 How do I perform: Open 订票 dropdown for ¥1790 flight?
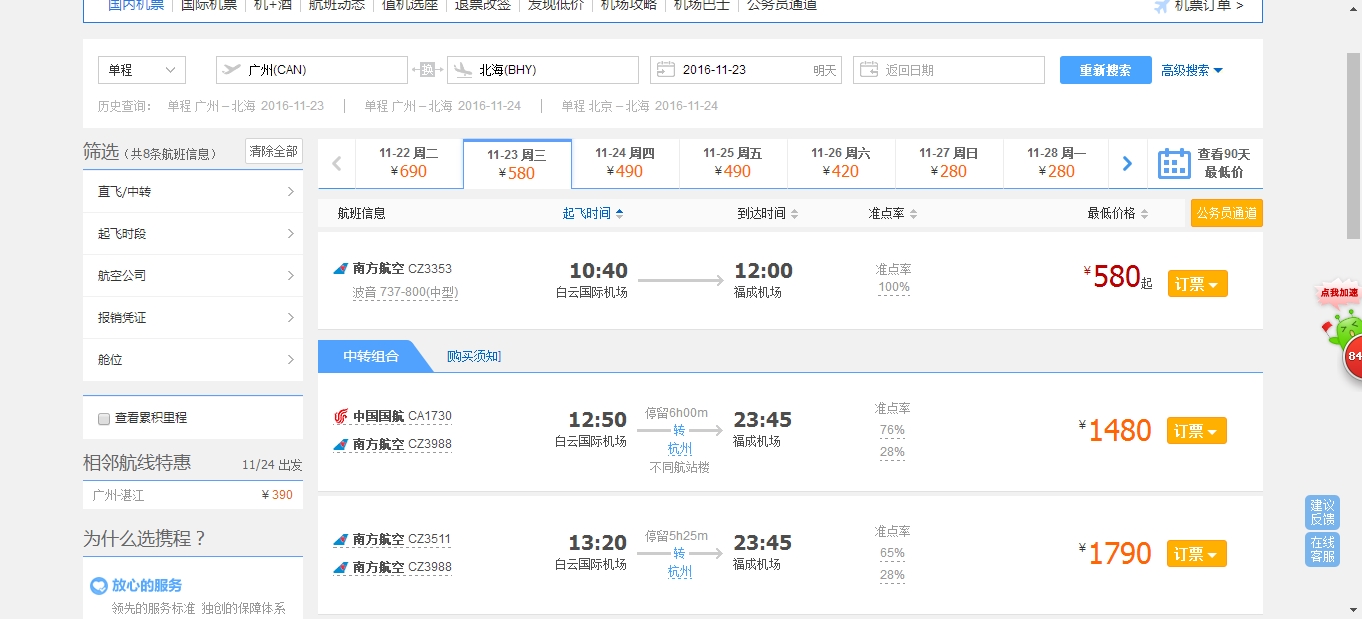[x=1197, y=554]
